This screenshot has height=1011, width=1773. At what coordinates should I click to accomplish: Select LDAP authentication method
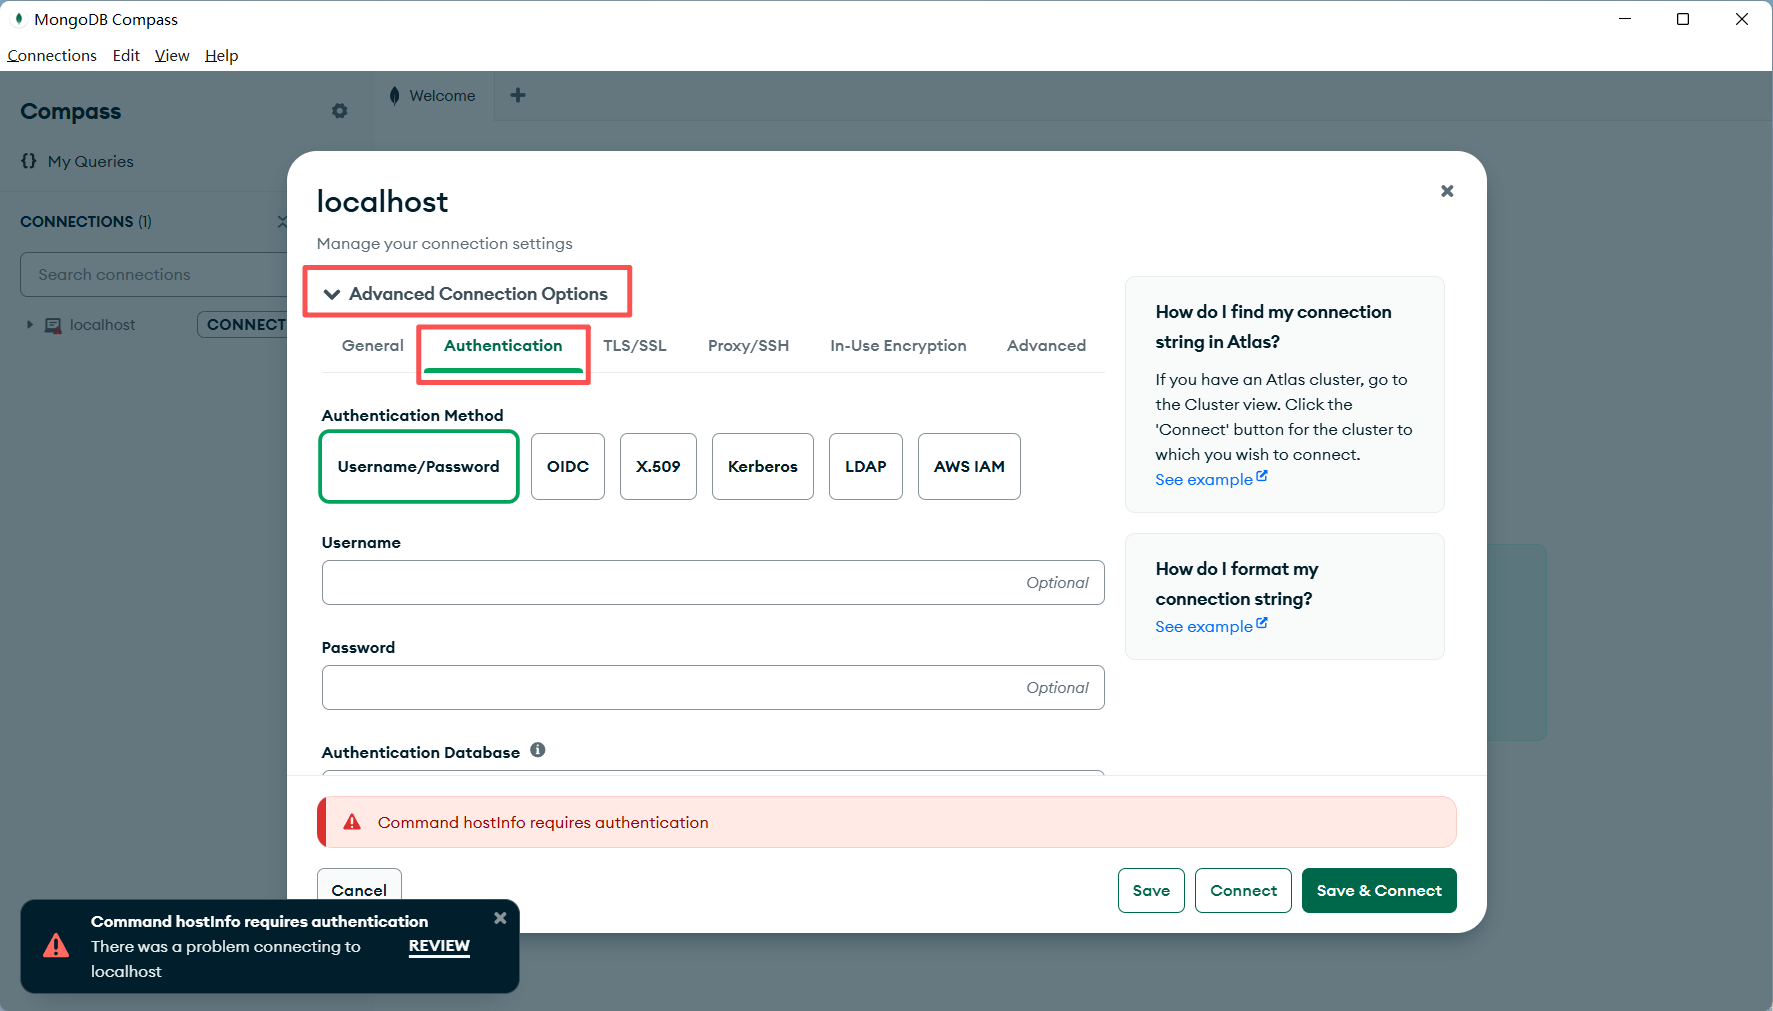(x=866, y=466)
